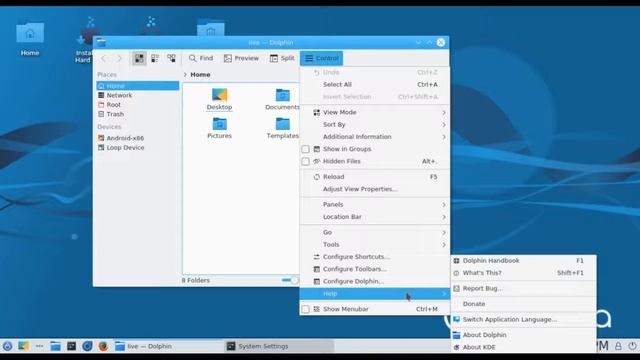Screen dimensions: 640x360
Task: Open Configure Toolbars from the menu
Action: 375,269
